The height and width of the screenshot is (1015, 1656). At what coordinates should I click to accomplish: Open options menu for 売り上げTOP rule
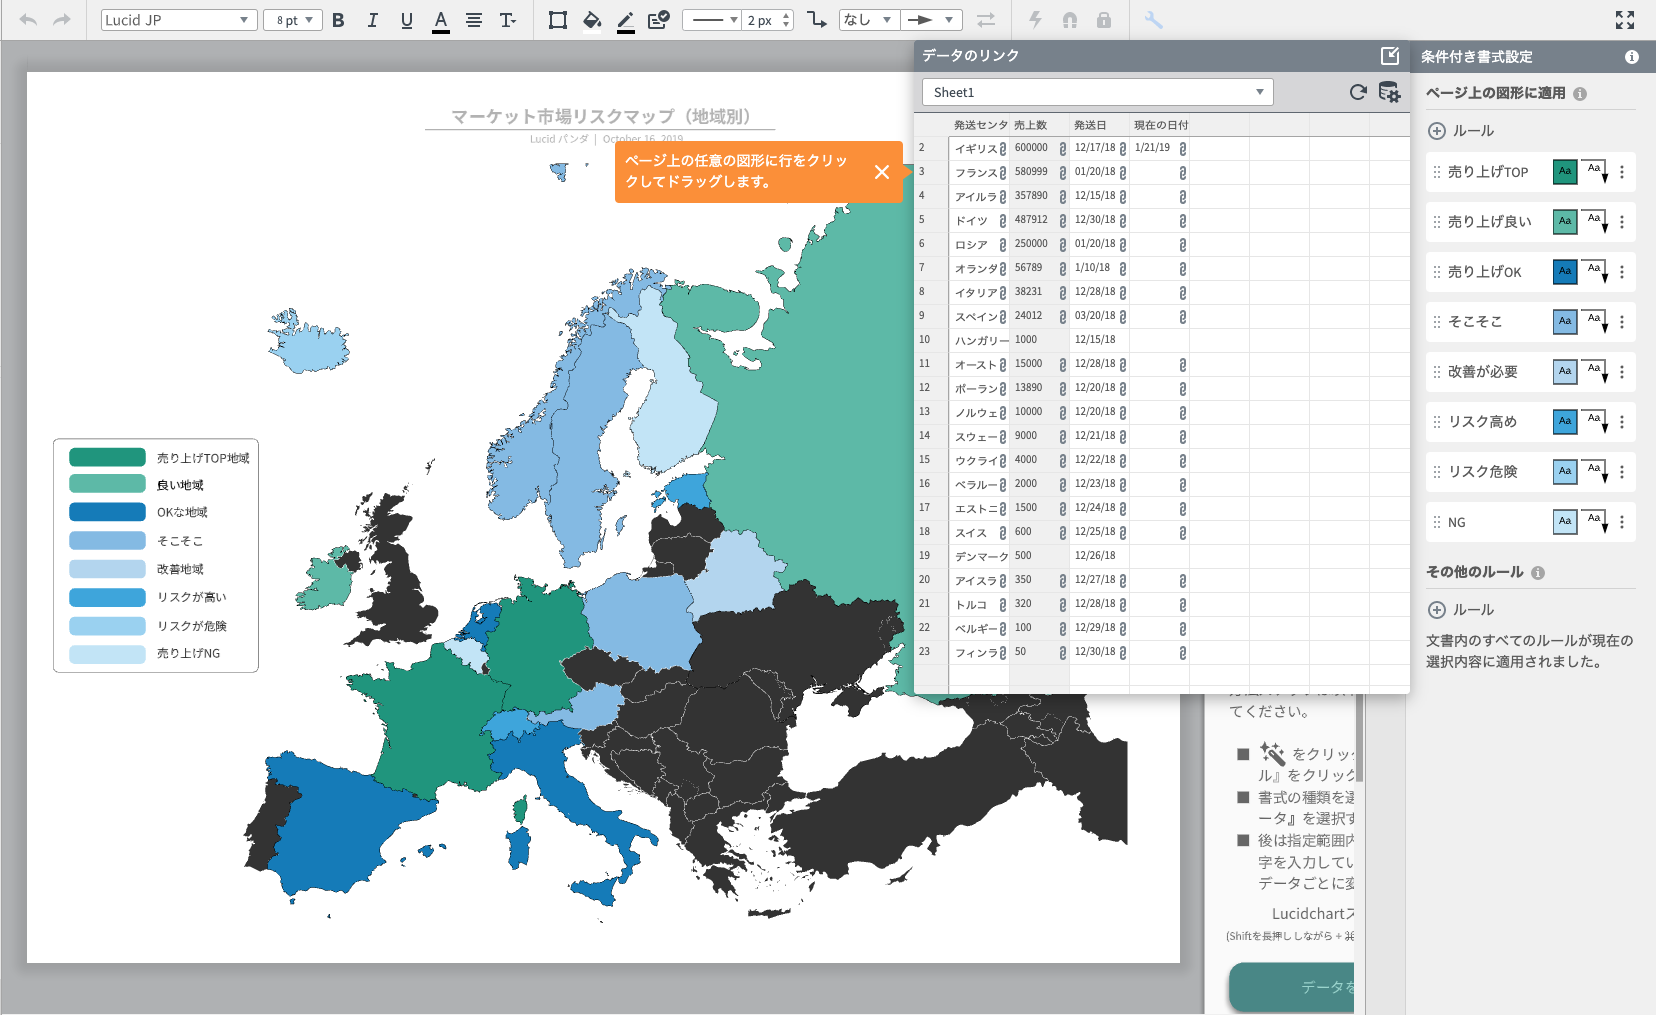(x=1622, y=172)
